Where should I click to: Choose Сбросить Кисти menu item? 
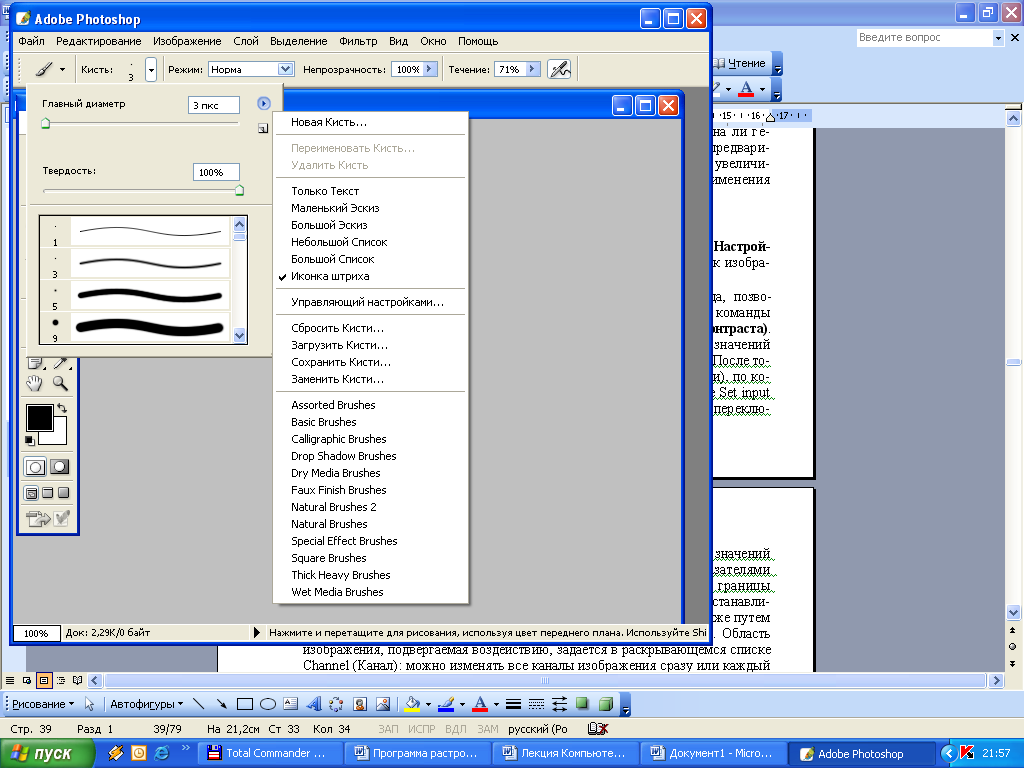370,328
